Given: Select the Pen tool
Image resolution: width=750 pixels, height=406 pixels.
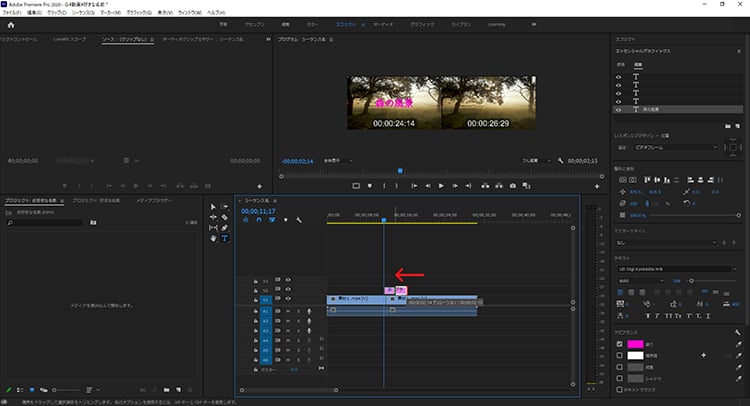Looking at the screenshot, I should point(224,228).
